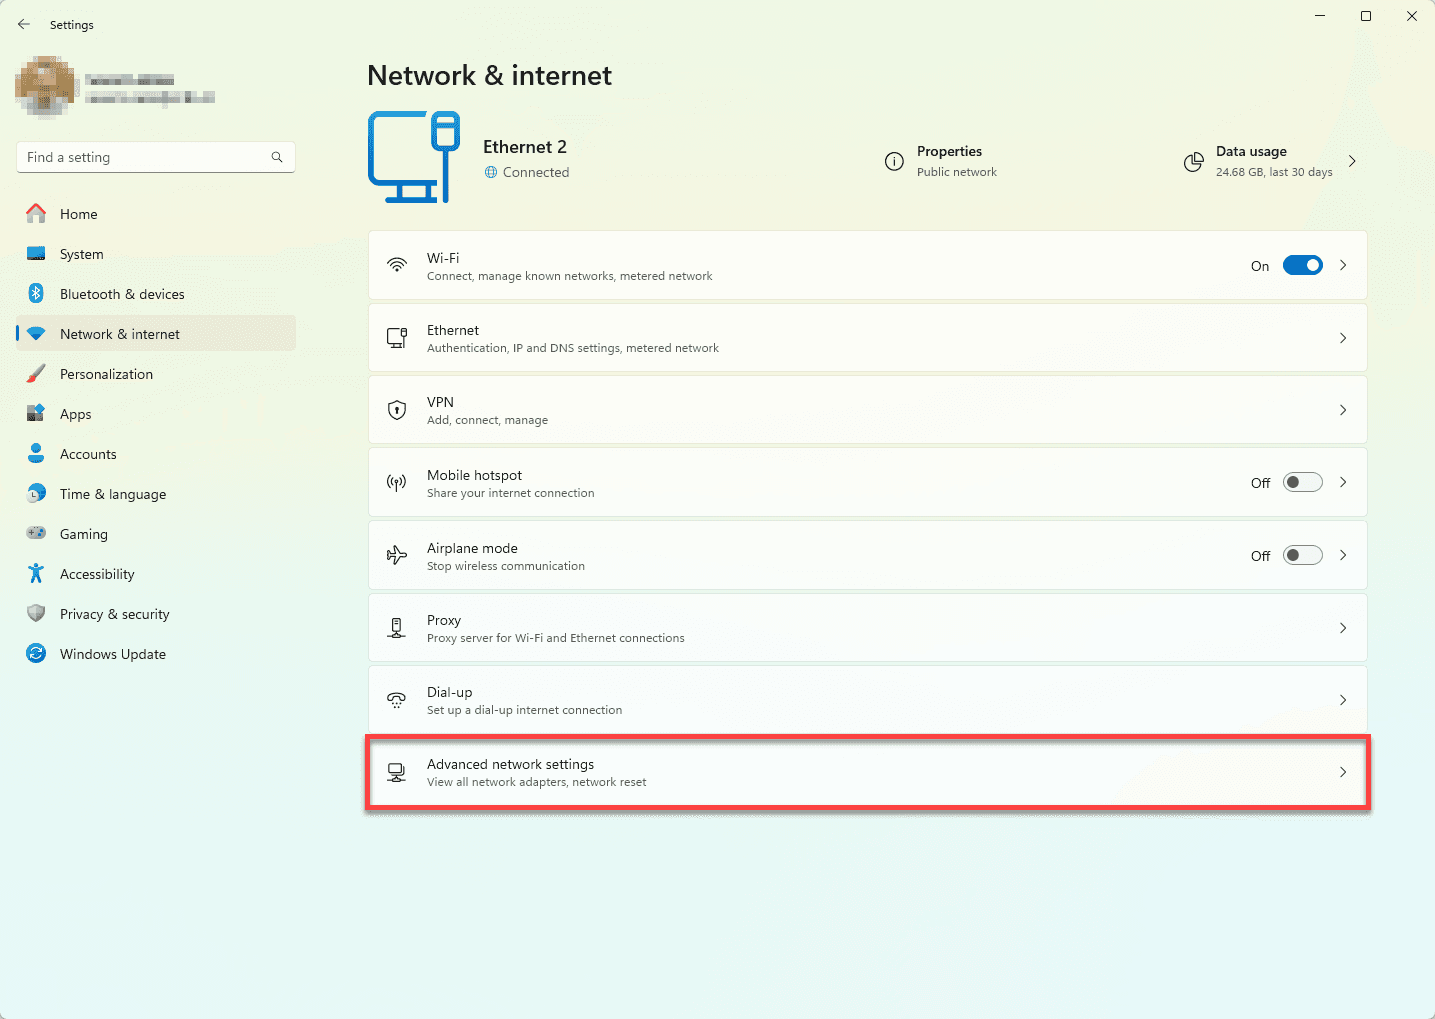Click the Wi-Fi signal icon in the list
1435x1019 pixels.
[x=397, y=265]
